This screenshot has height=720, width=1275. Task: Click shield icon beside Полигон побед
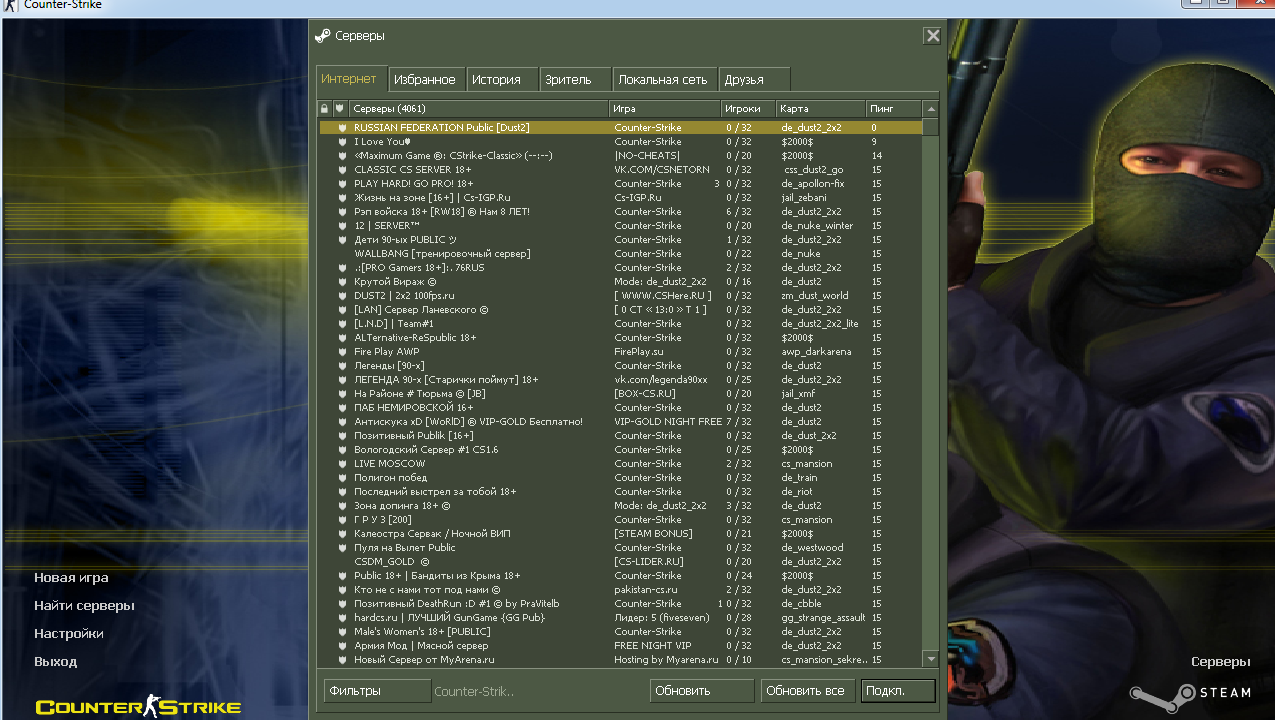[x=342, y=478]
